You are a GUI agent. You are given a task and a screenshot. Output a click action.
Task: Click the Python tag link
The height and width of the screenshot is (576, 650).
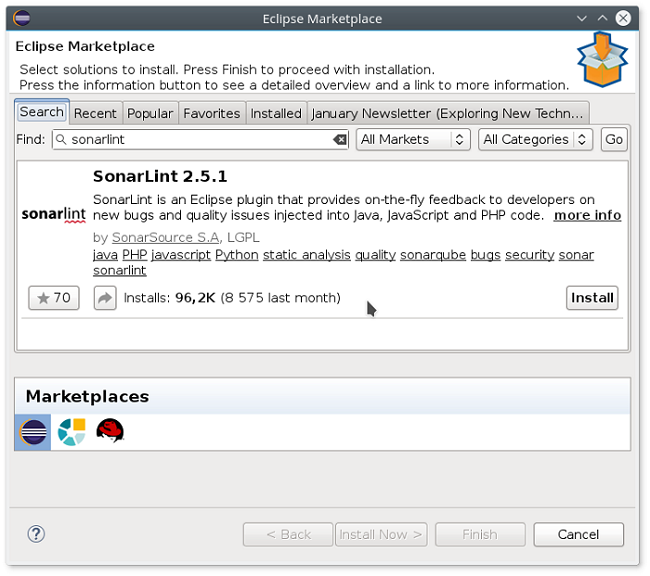[x=237, y=255]
